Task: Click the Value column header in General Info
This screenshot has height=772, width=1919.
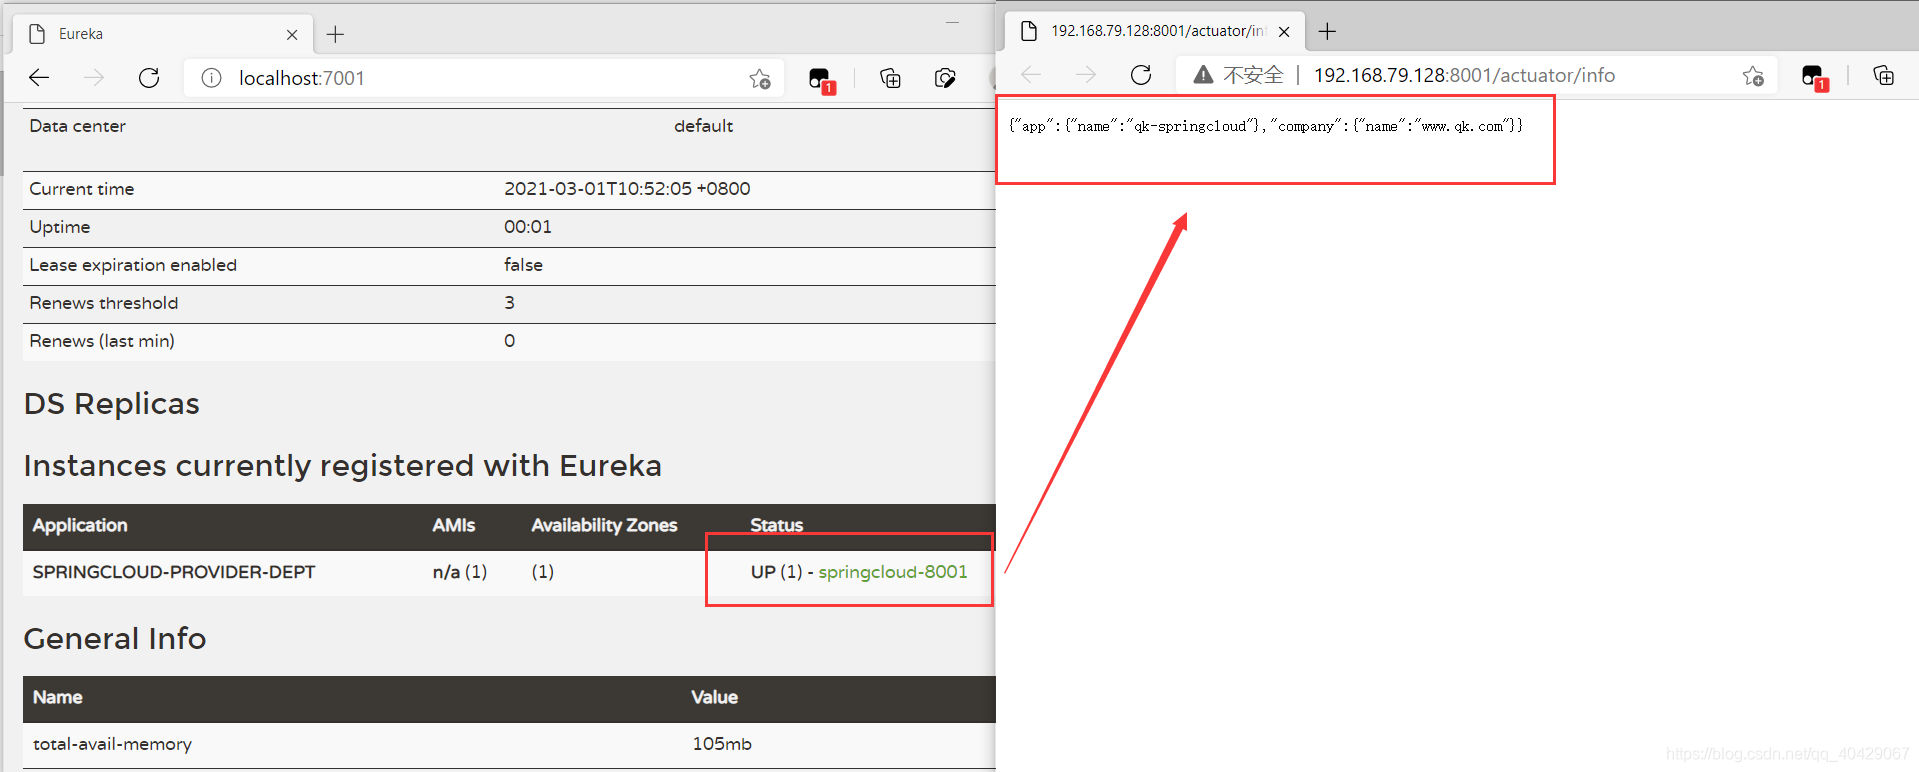Action: pyautogui.click(x=714, y=697)
